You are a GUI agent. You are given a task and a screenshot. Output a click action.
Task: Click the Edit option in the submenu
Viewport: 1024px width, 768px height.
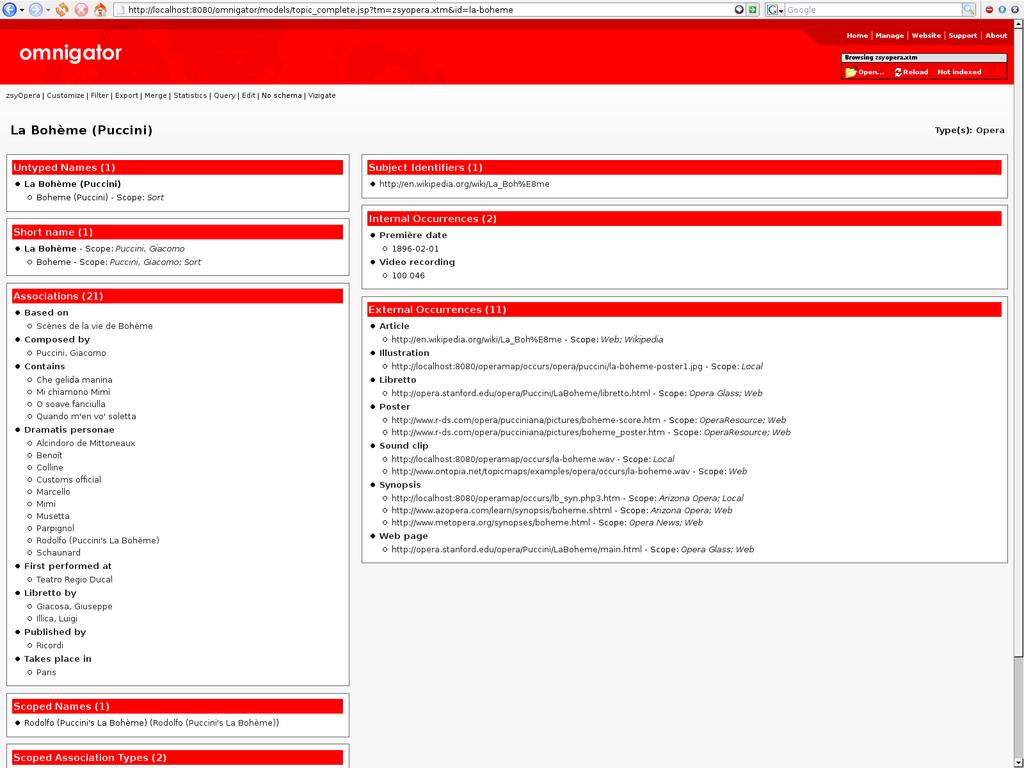coord(248,95)
